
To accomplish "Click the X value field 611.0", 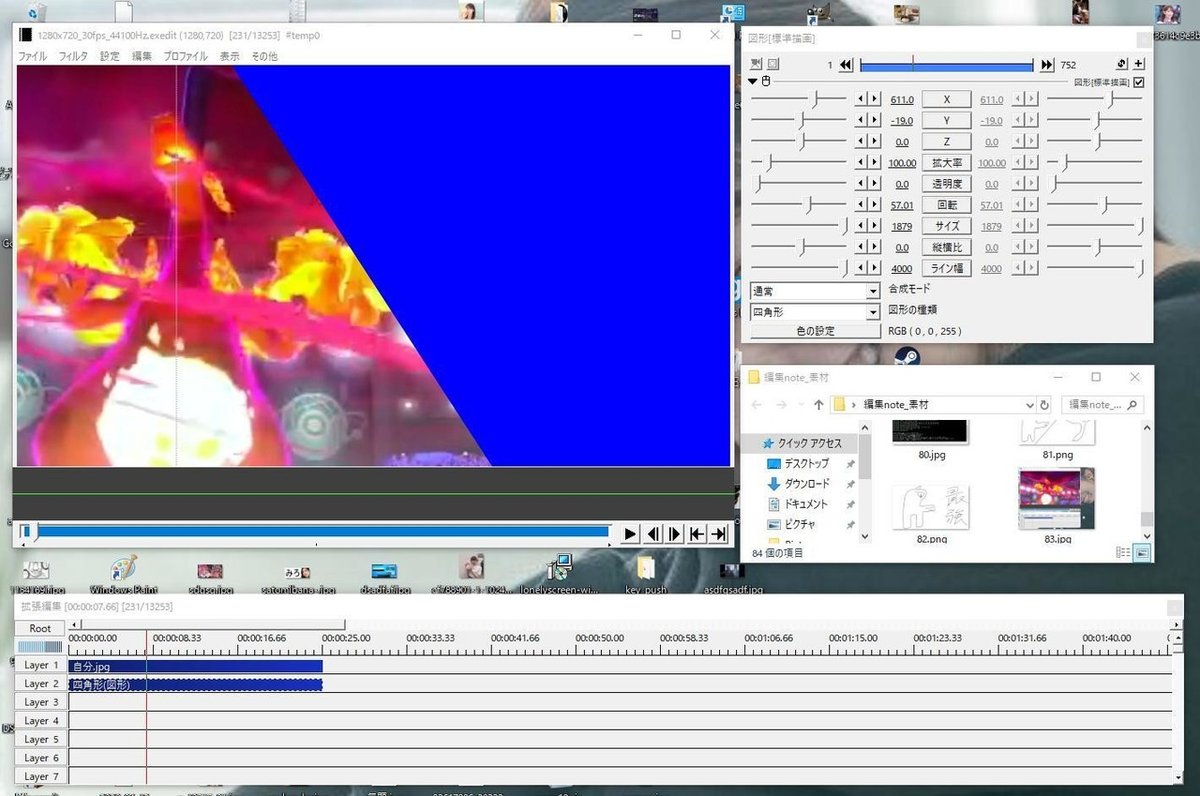I will pos(901,100).
